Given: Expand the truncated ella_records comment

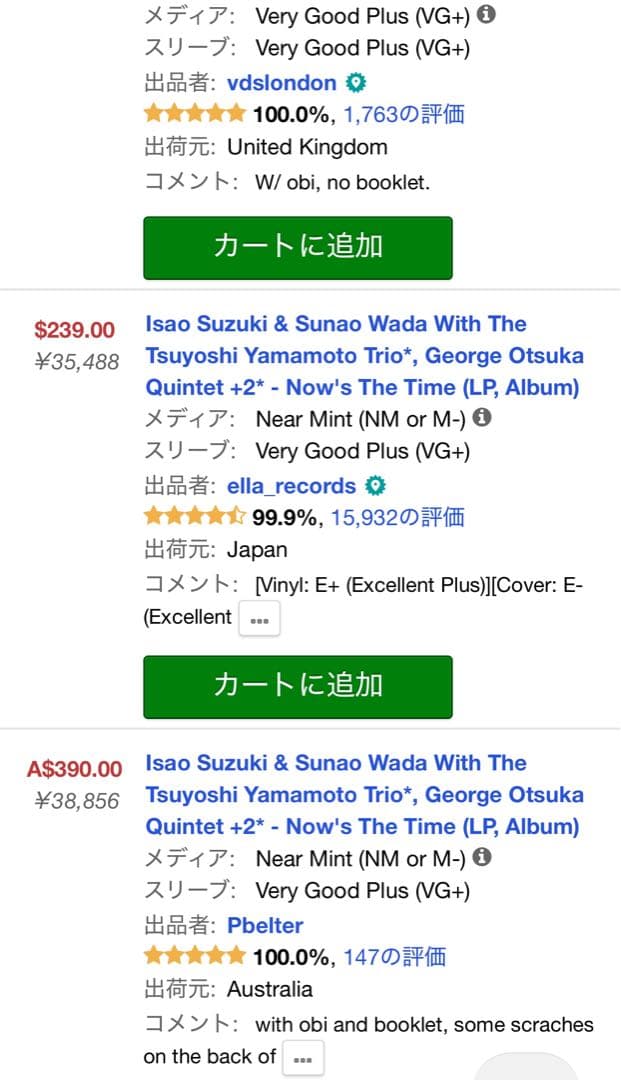Looking at the screenshot, I should (259, 619).
